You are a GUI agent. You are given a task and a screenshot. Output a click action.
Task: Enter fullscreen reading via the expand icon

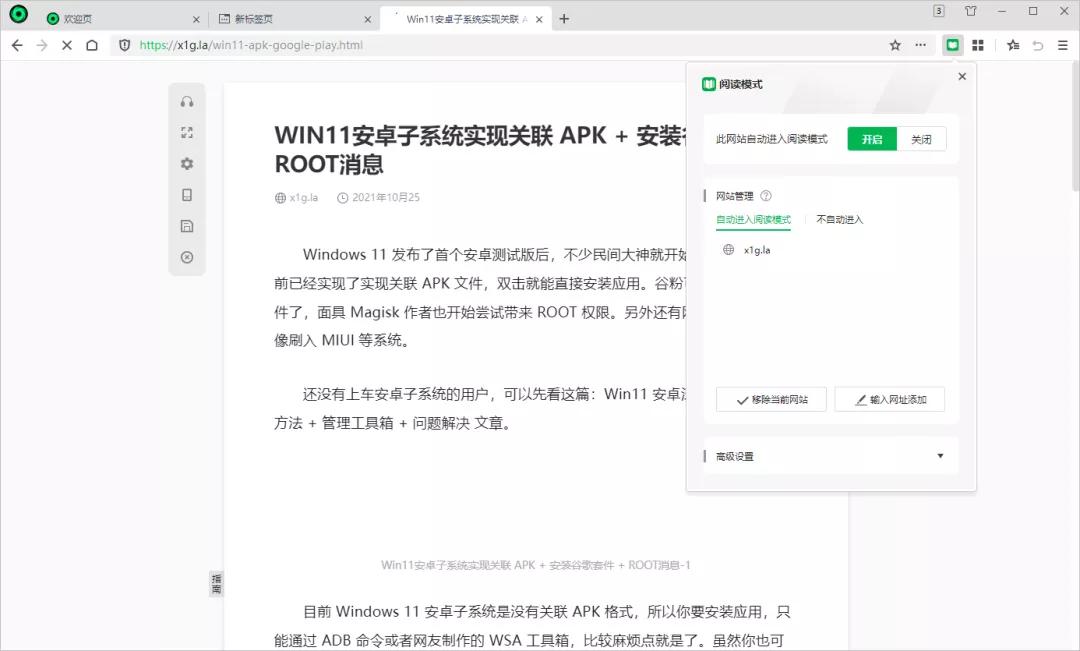click(x=186, y=131)
